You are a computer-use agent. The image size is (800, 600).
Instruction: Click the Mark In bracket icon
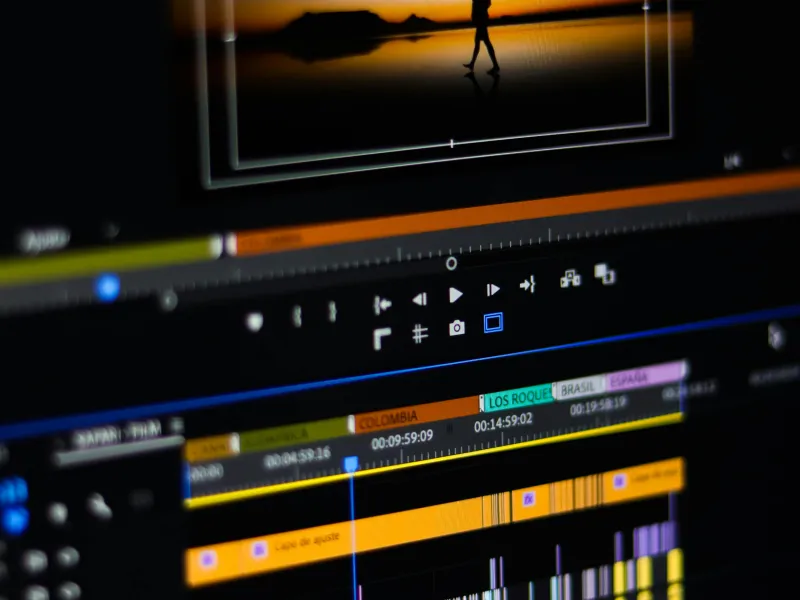(x=296, y=316)
